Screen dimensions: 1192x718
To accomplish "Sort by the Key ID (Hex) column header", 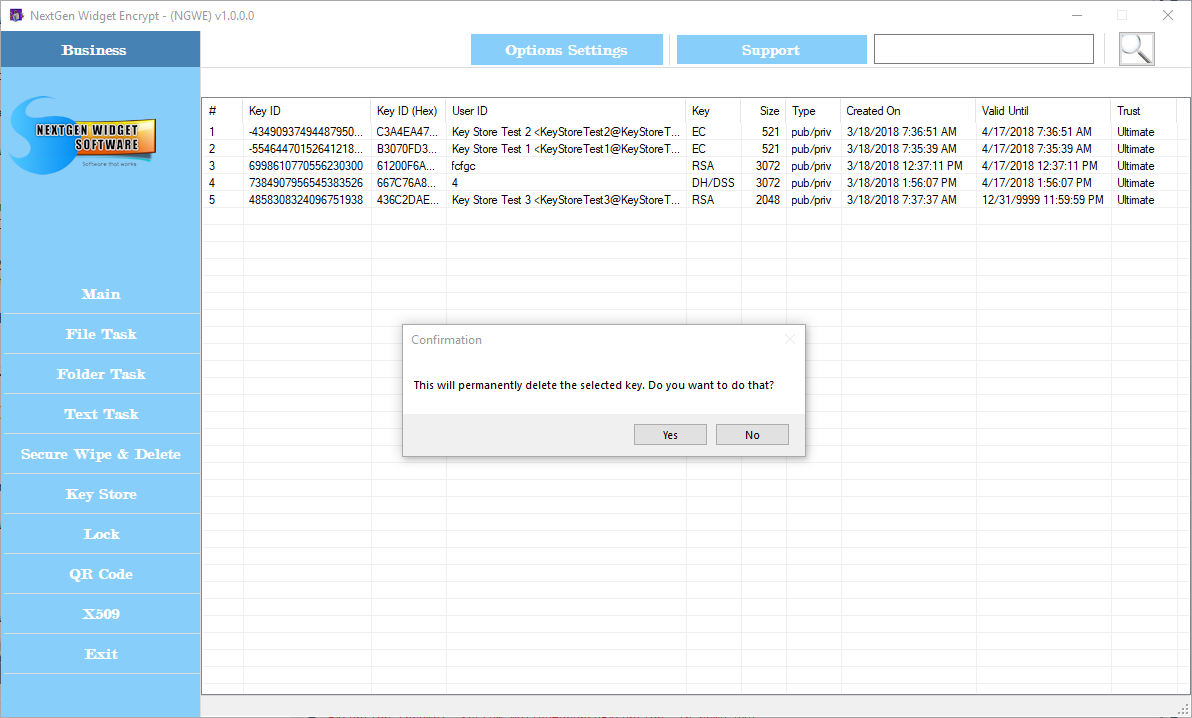I will 408,111.
